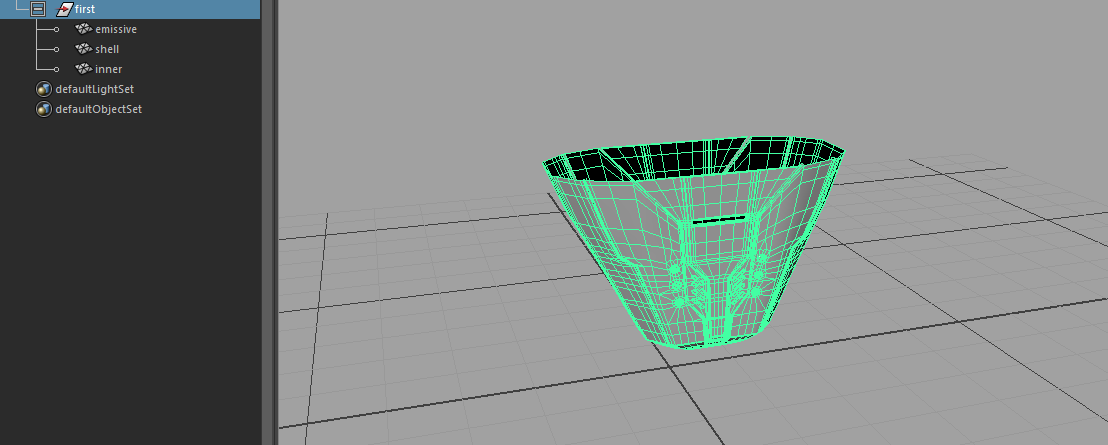Click the mesh icon next to shell
This screenshot has height=445, width=1108.
click(83, 49)
